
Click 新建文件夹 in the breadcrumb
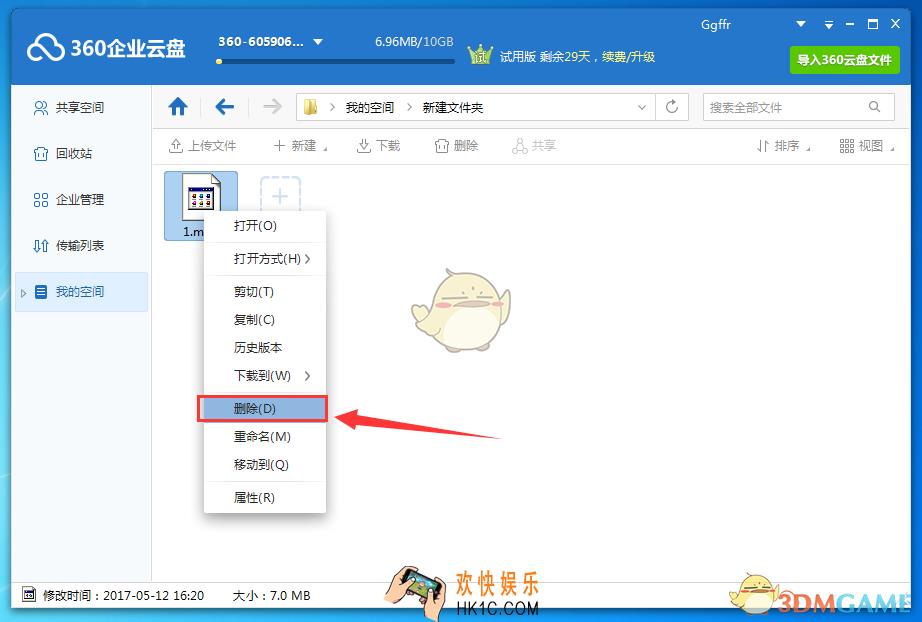point(452,108)
